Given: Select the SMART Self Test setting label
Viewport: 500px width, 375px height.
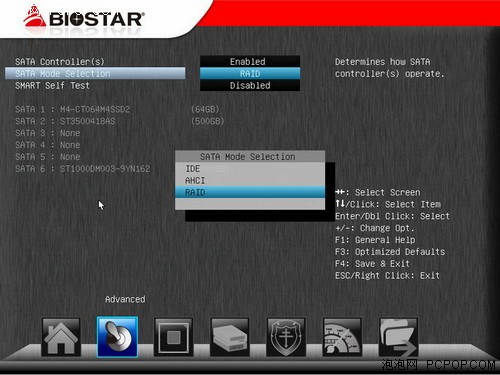Looking at the screenshot, I should 52,86.
